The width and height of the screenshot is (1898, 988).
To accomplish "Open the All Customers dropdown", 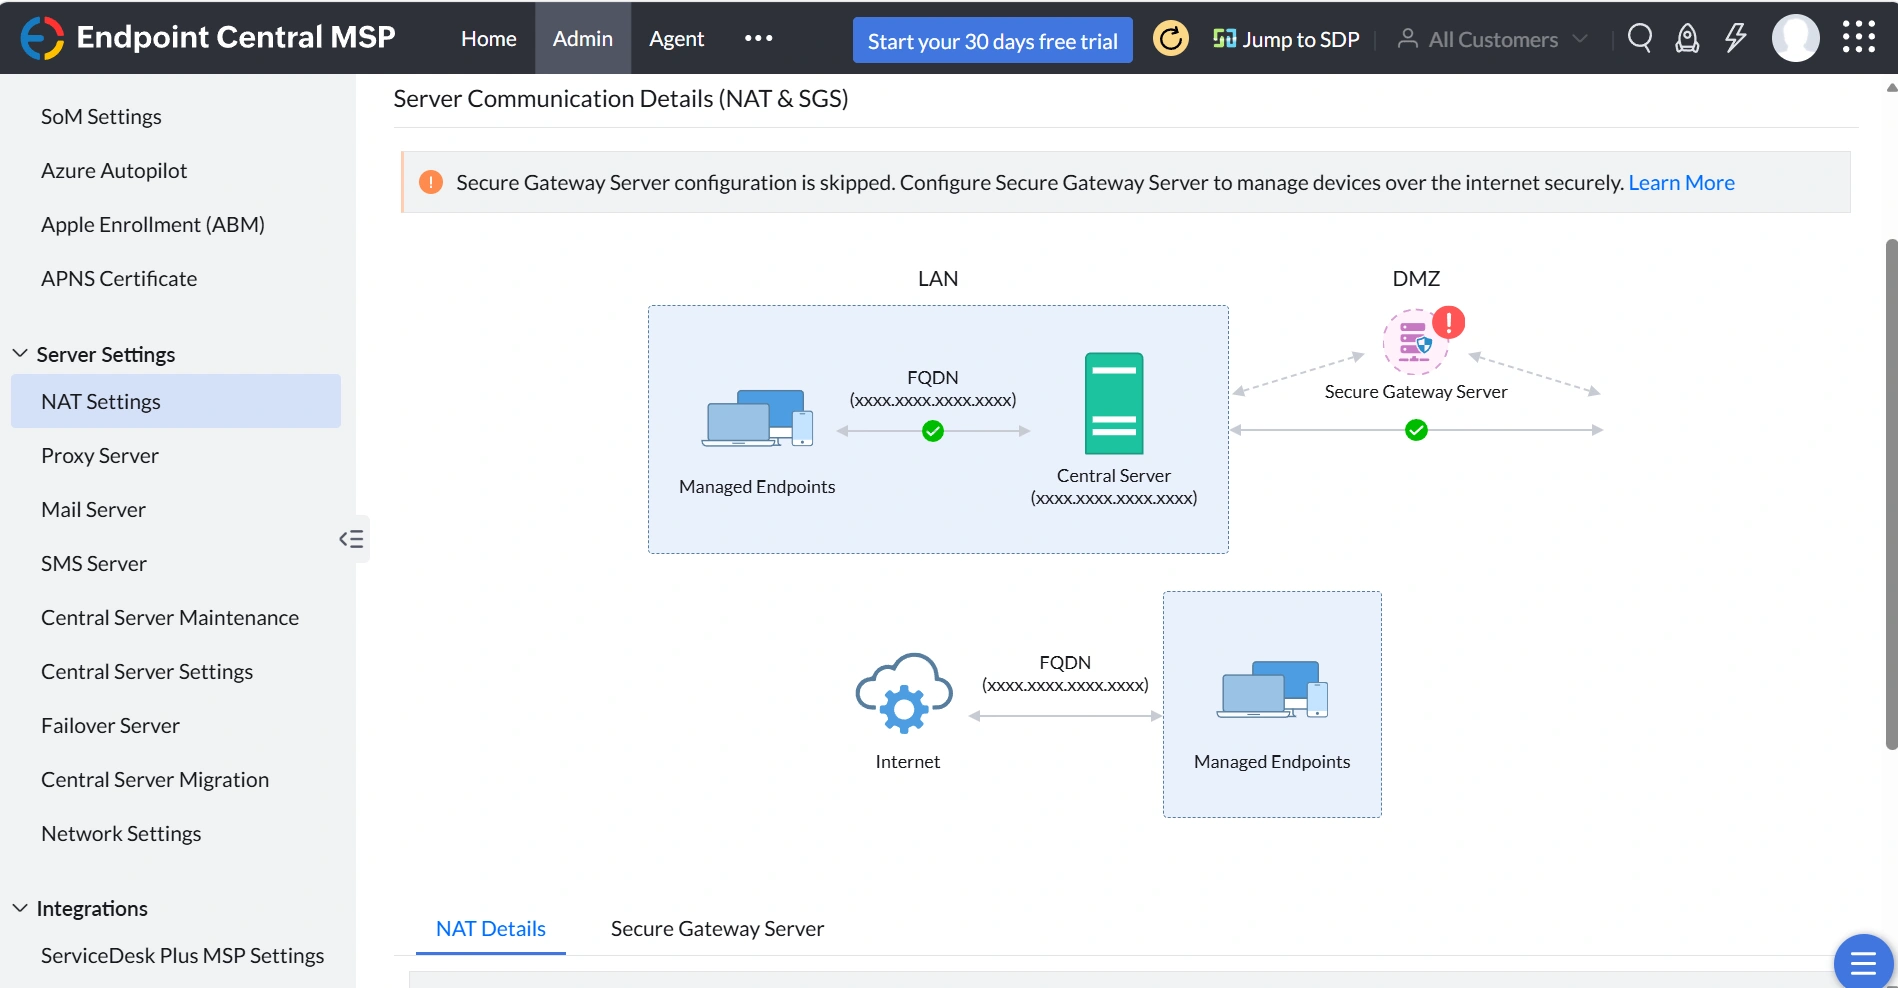I will point(1492,39).
